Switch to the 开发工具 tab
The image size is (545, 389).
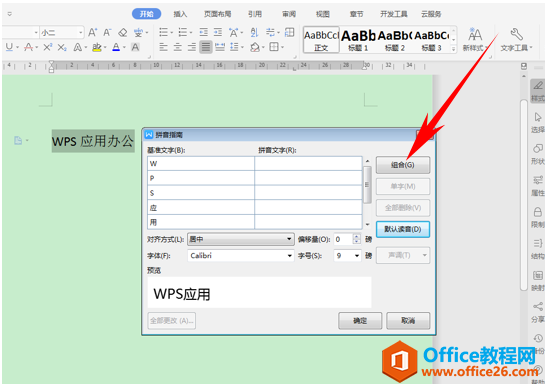(x=394, y=14)
